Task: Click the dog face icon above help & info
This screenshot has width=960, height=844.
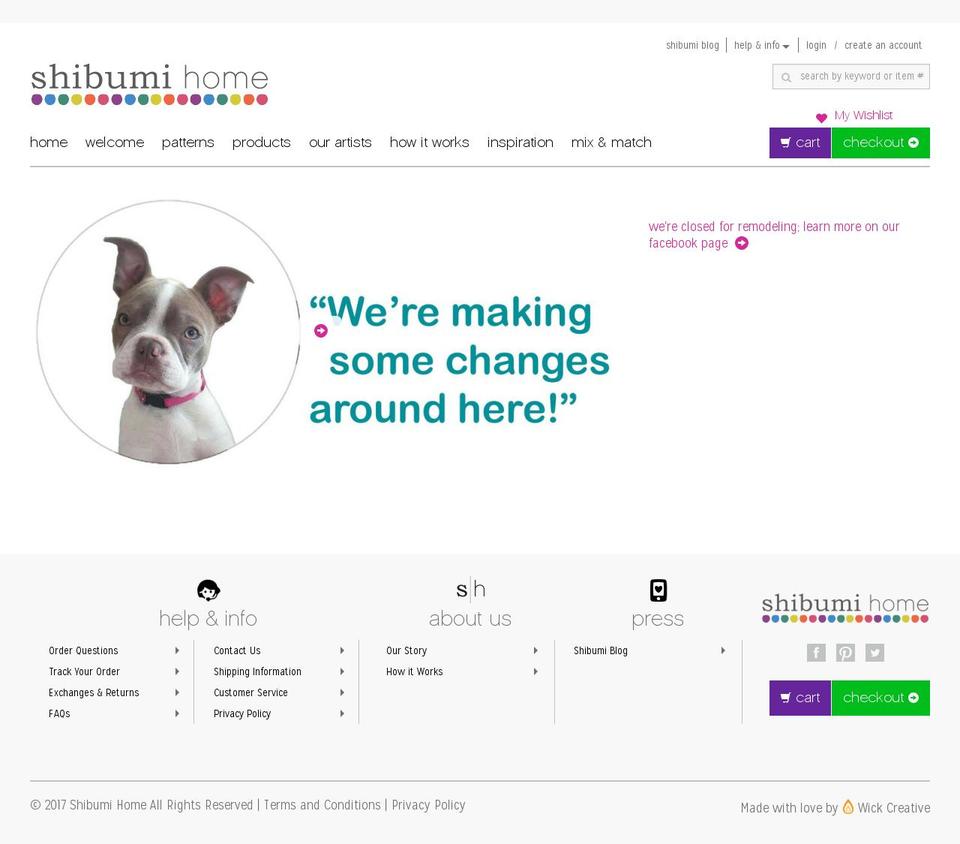Action: click(x=208, y=590)
